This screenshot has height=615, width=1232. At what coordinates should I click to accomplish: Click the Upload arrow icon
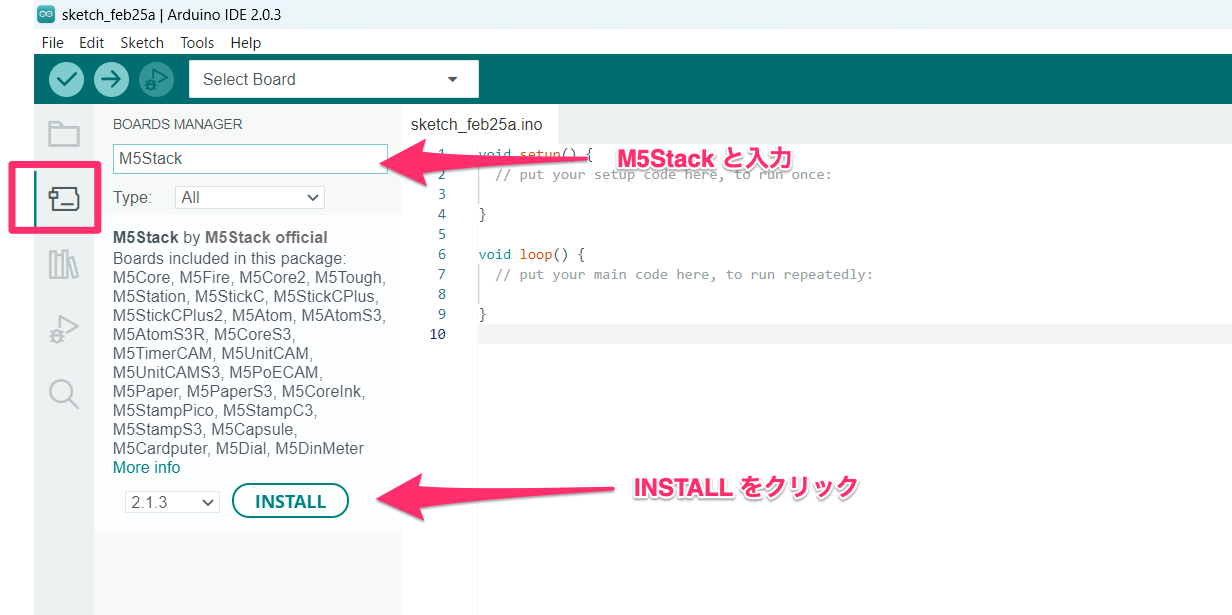(x=111, y=78)
